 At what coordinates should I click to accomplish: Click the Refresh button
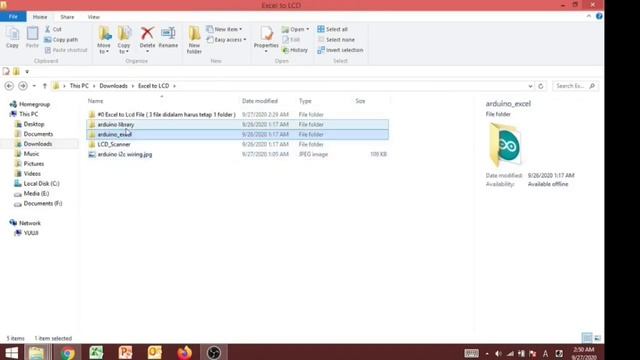pos(541,86)
